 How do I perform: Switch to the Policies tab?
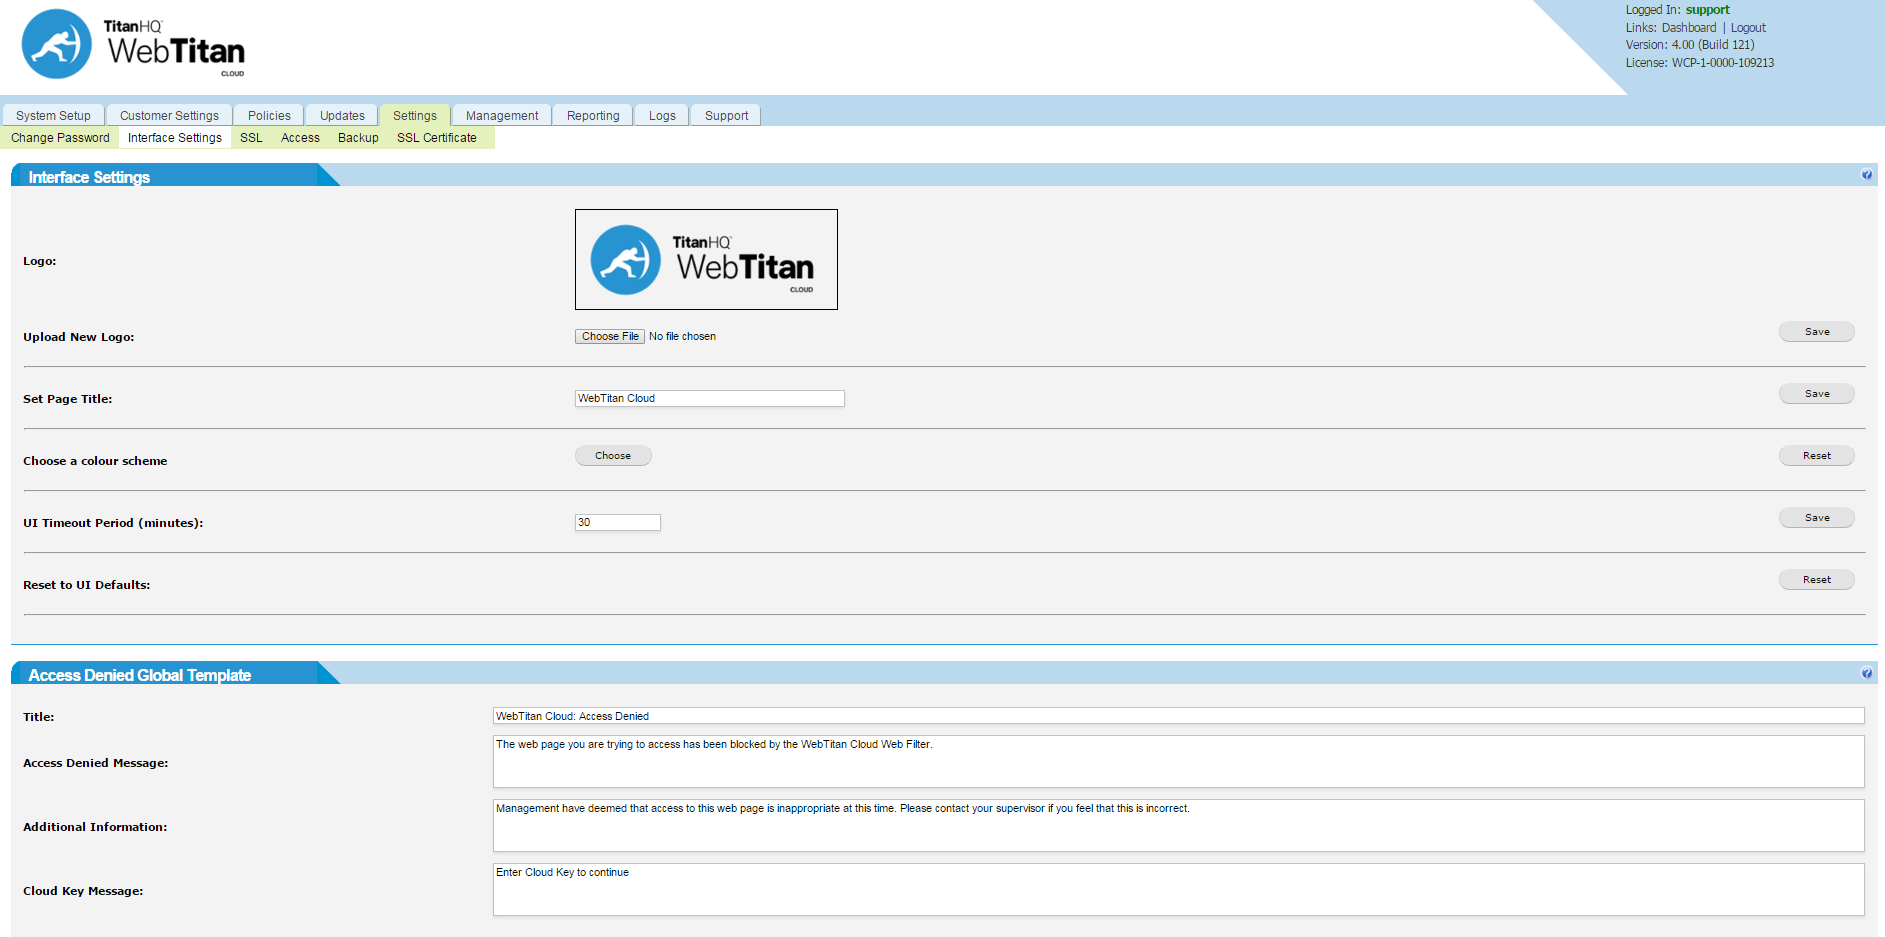click(269, 115)
